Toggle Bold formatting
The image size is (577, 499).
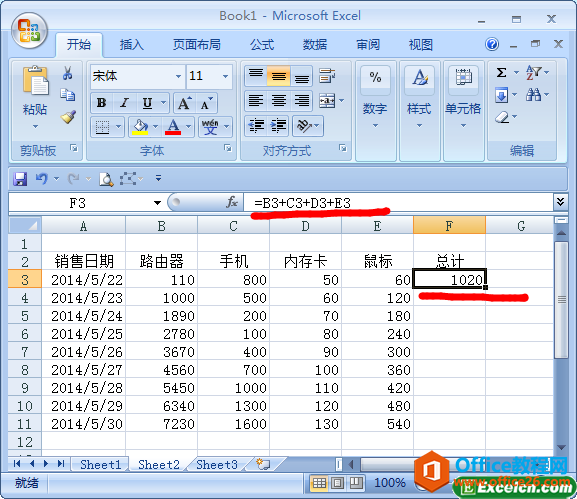(x=102, y=103)
